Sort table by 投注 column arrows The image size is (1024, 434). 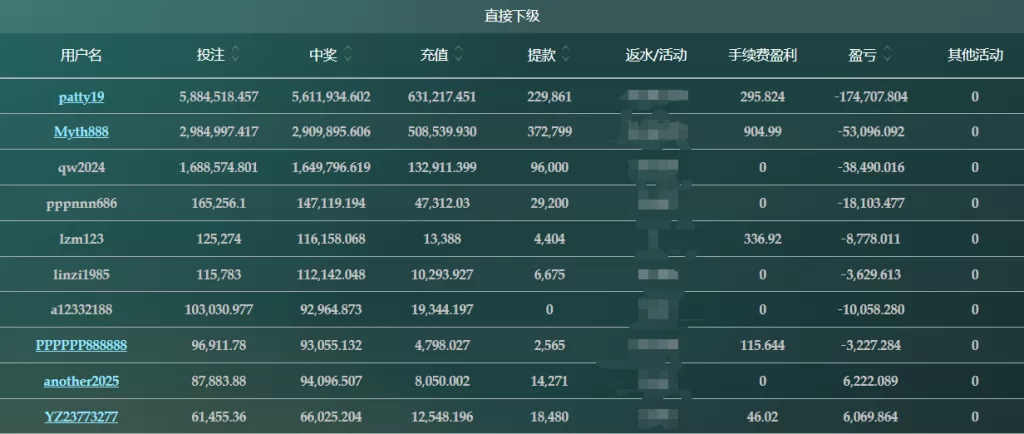point(236,55)
